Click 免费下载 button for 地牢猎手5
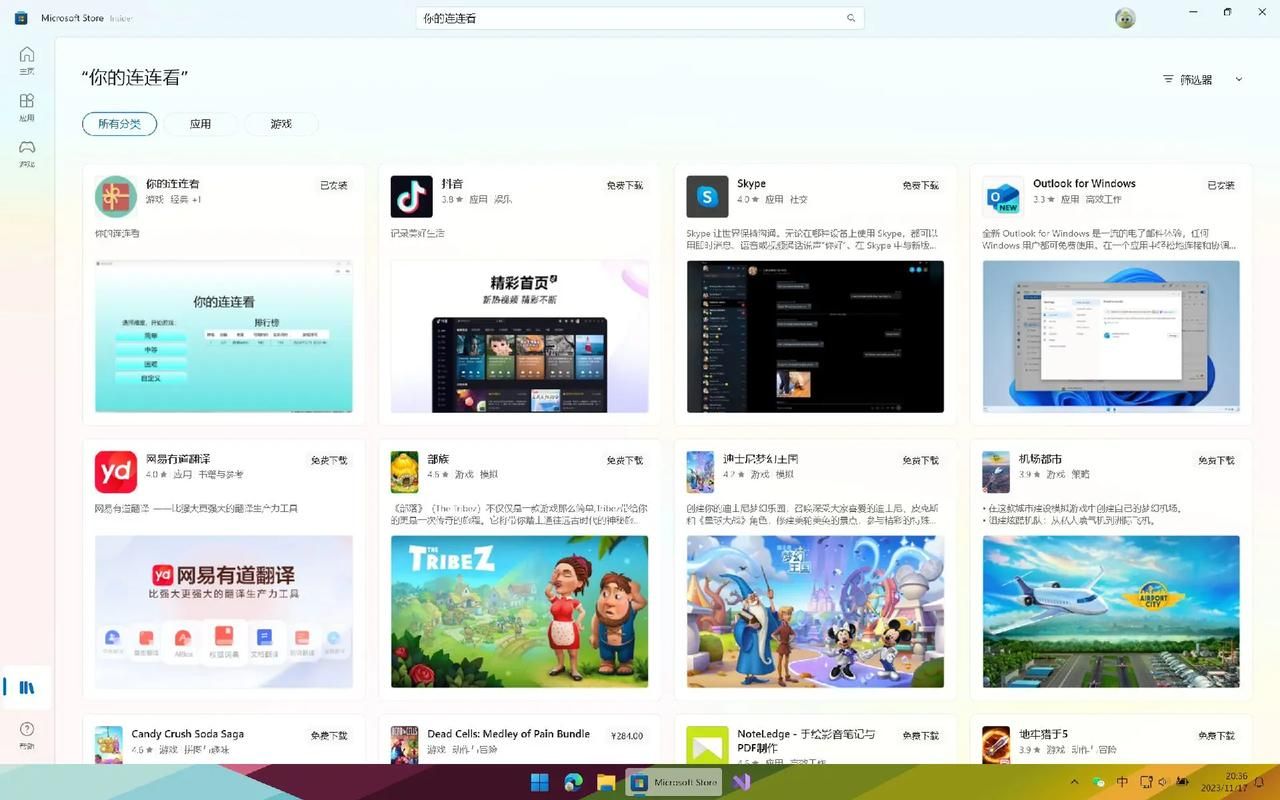This screenshot has height=800, width=1280. click(x=1217, y=736)
